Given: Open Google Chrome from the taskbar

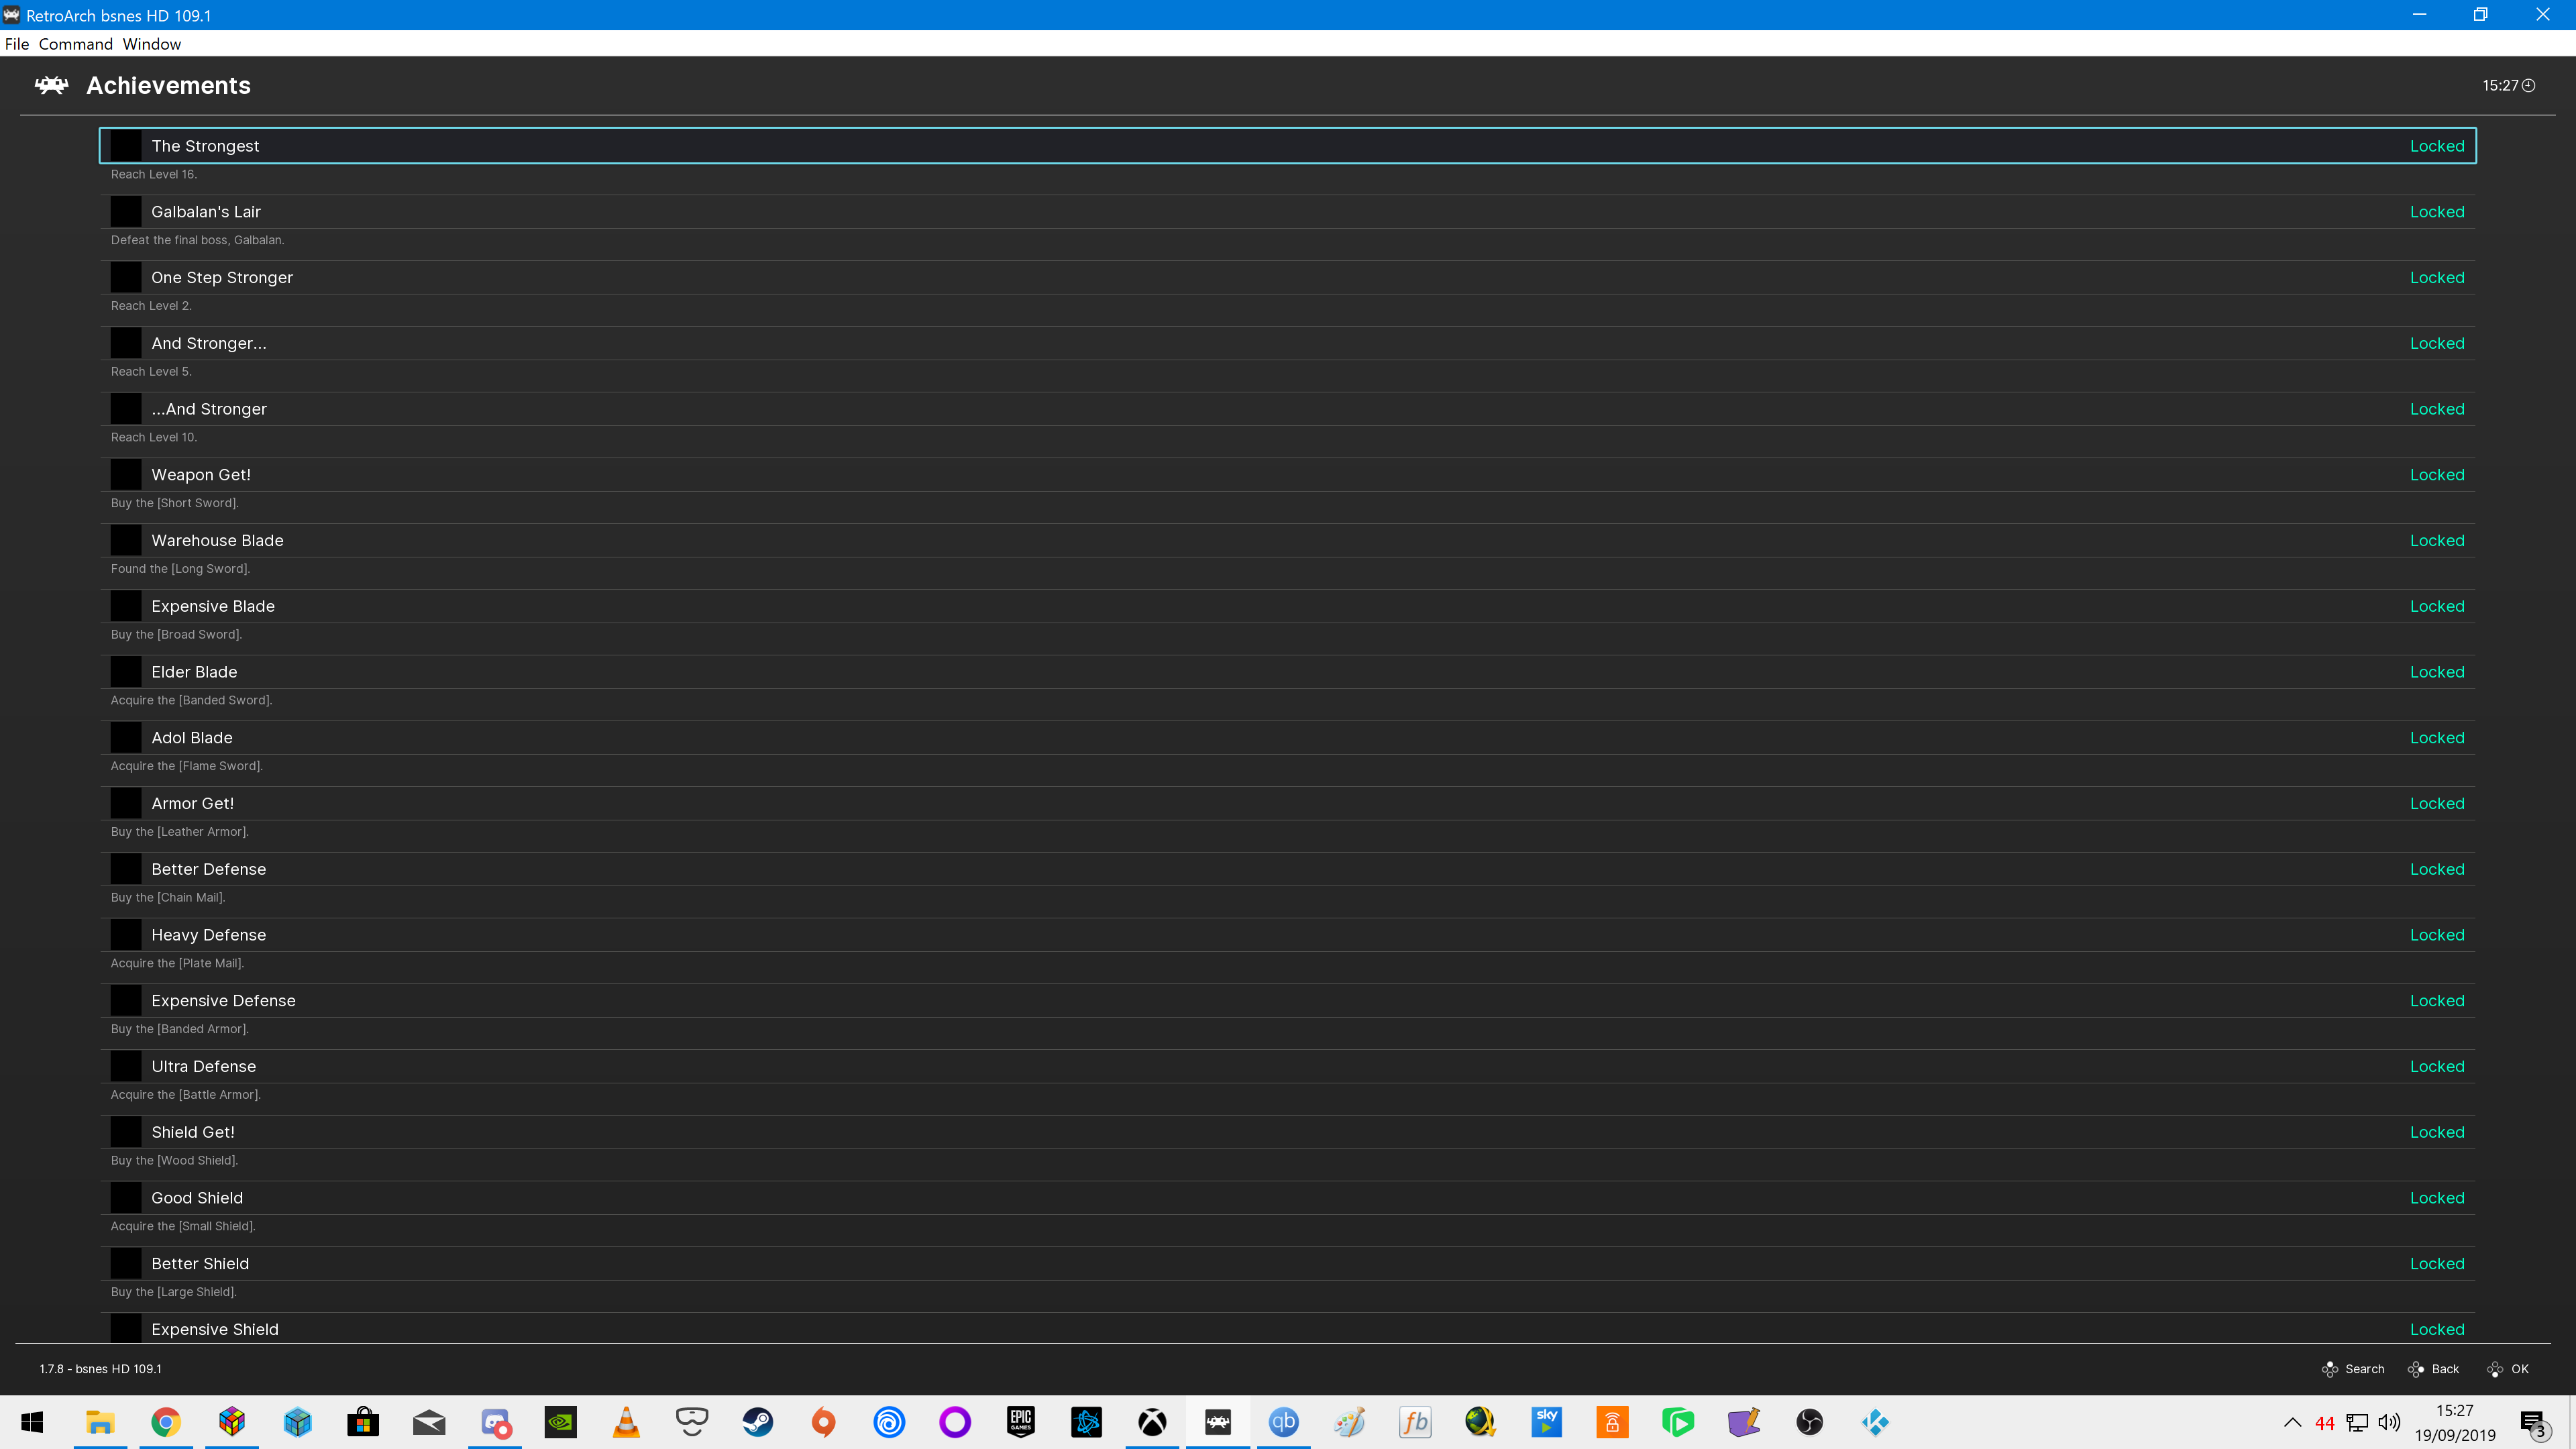Looking at the screenshot, I should [166, 1422].
